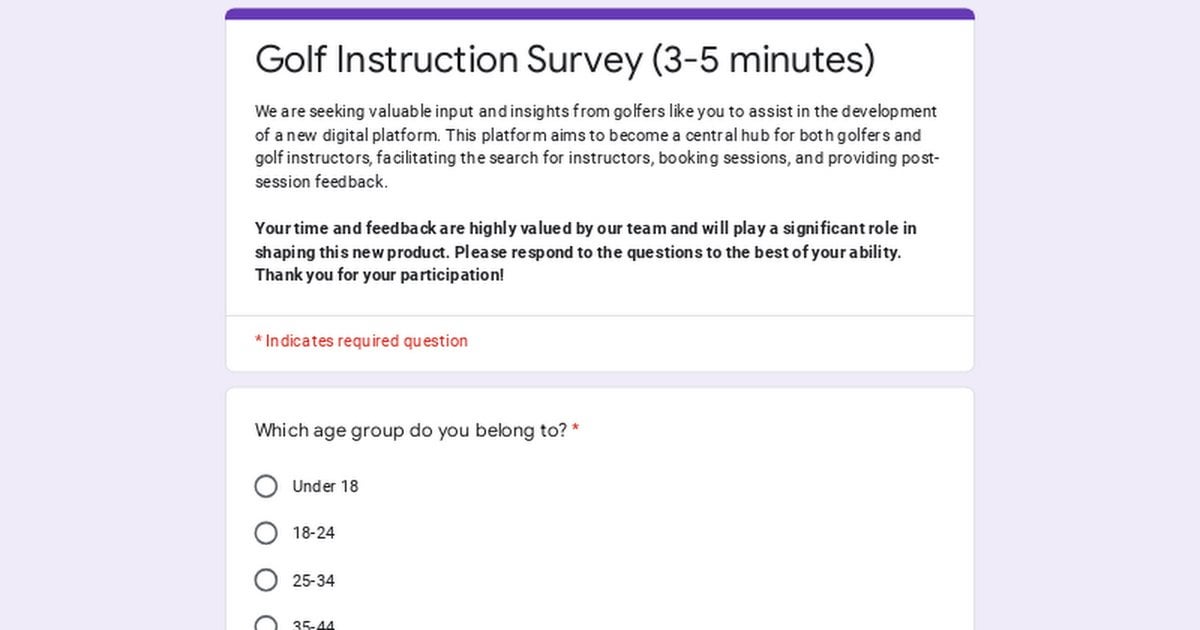
Task: Click the "25-34" option label text
Action: point(313,580)
